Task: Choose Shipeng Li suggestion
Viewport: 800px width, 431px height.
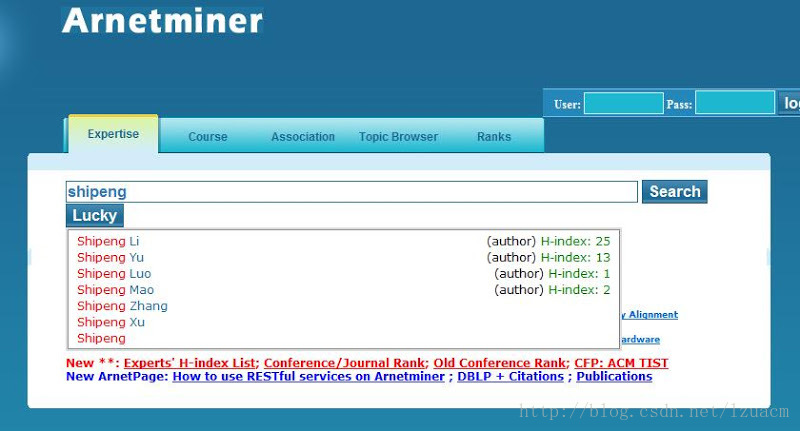Action: [x=344, y=241]
